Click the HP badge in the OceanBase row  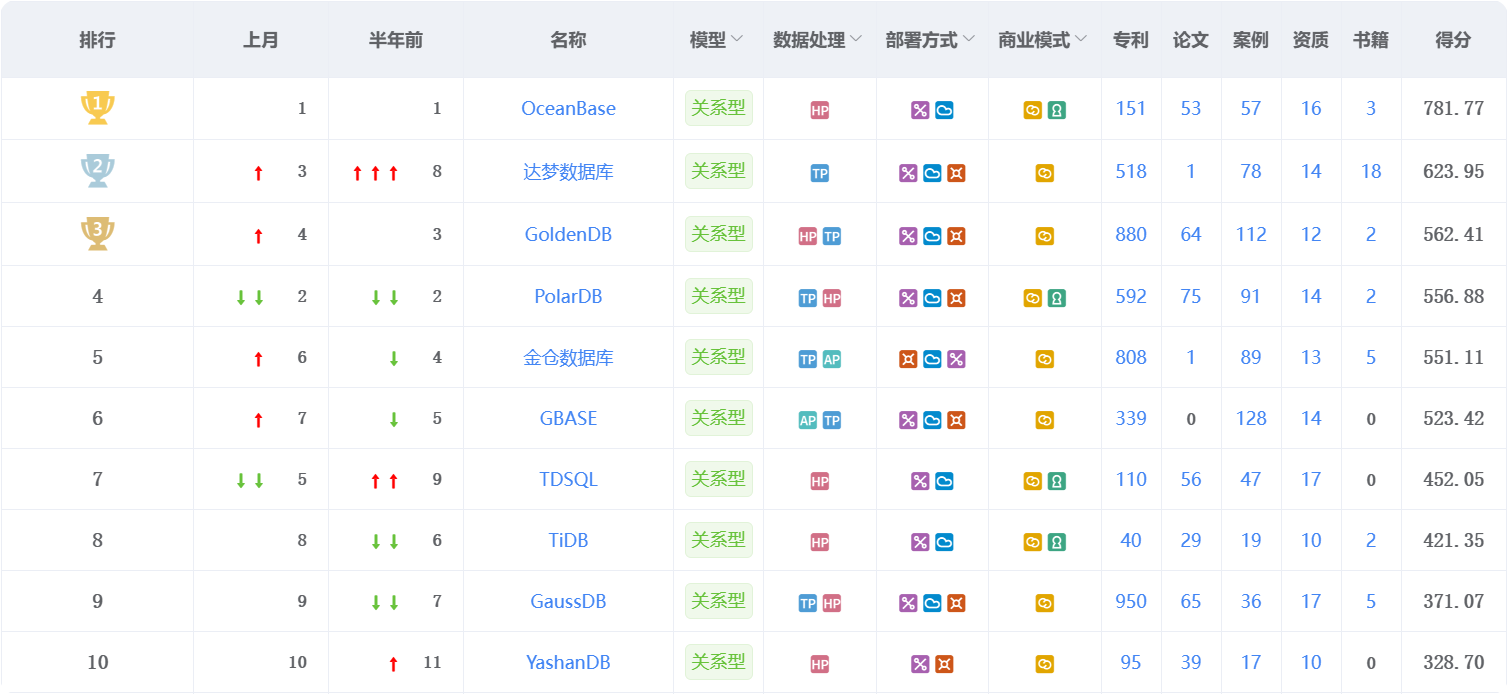pos(820,111)
